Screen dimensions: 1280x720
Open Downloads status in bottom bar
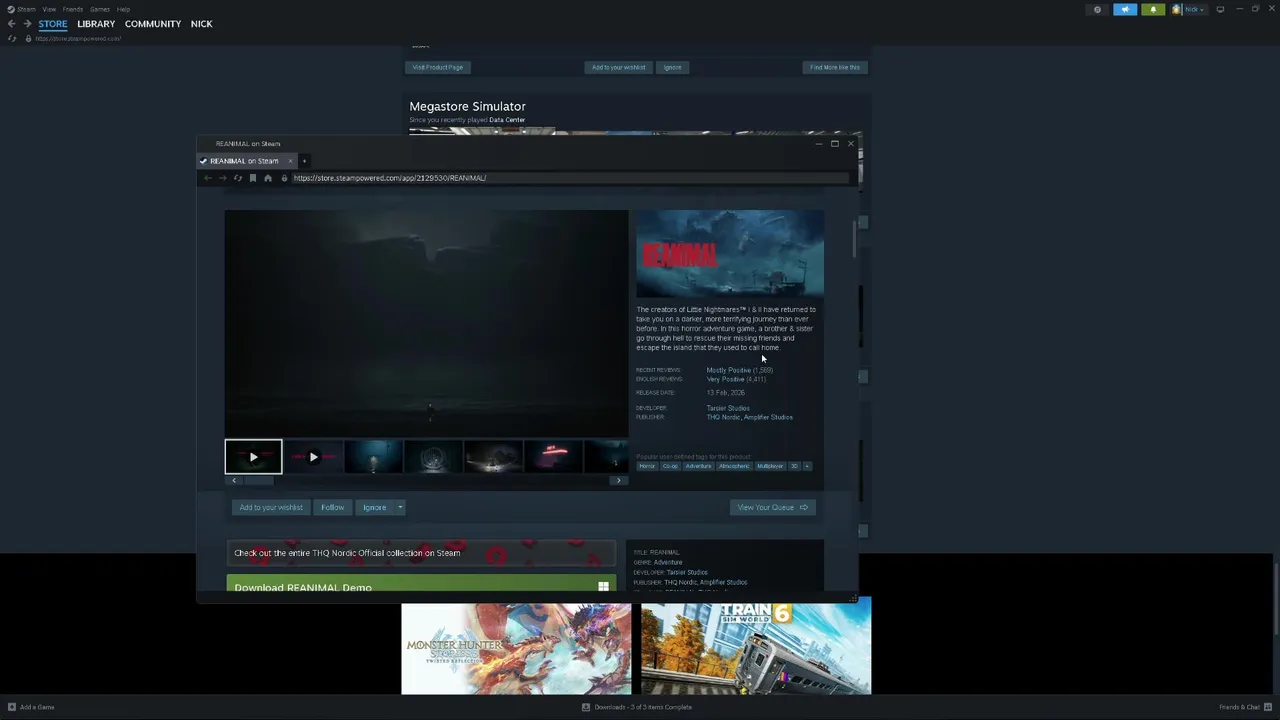637,707
